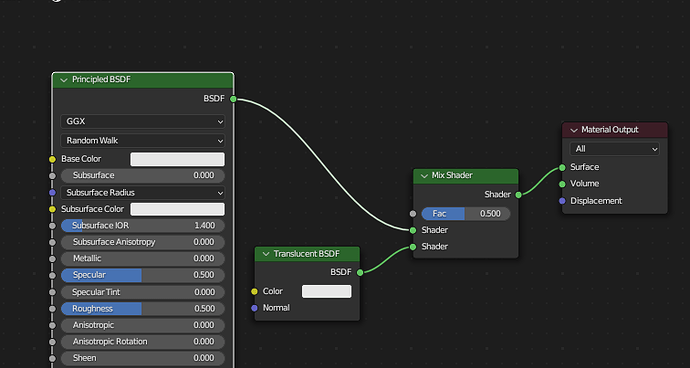Click the Subsurface IOR slider
690x368 pixels.
tap(143, 226)
